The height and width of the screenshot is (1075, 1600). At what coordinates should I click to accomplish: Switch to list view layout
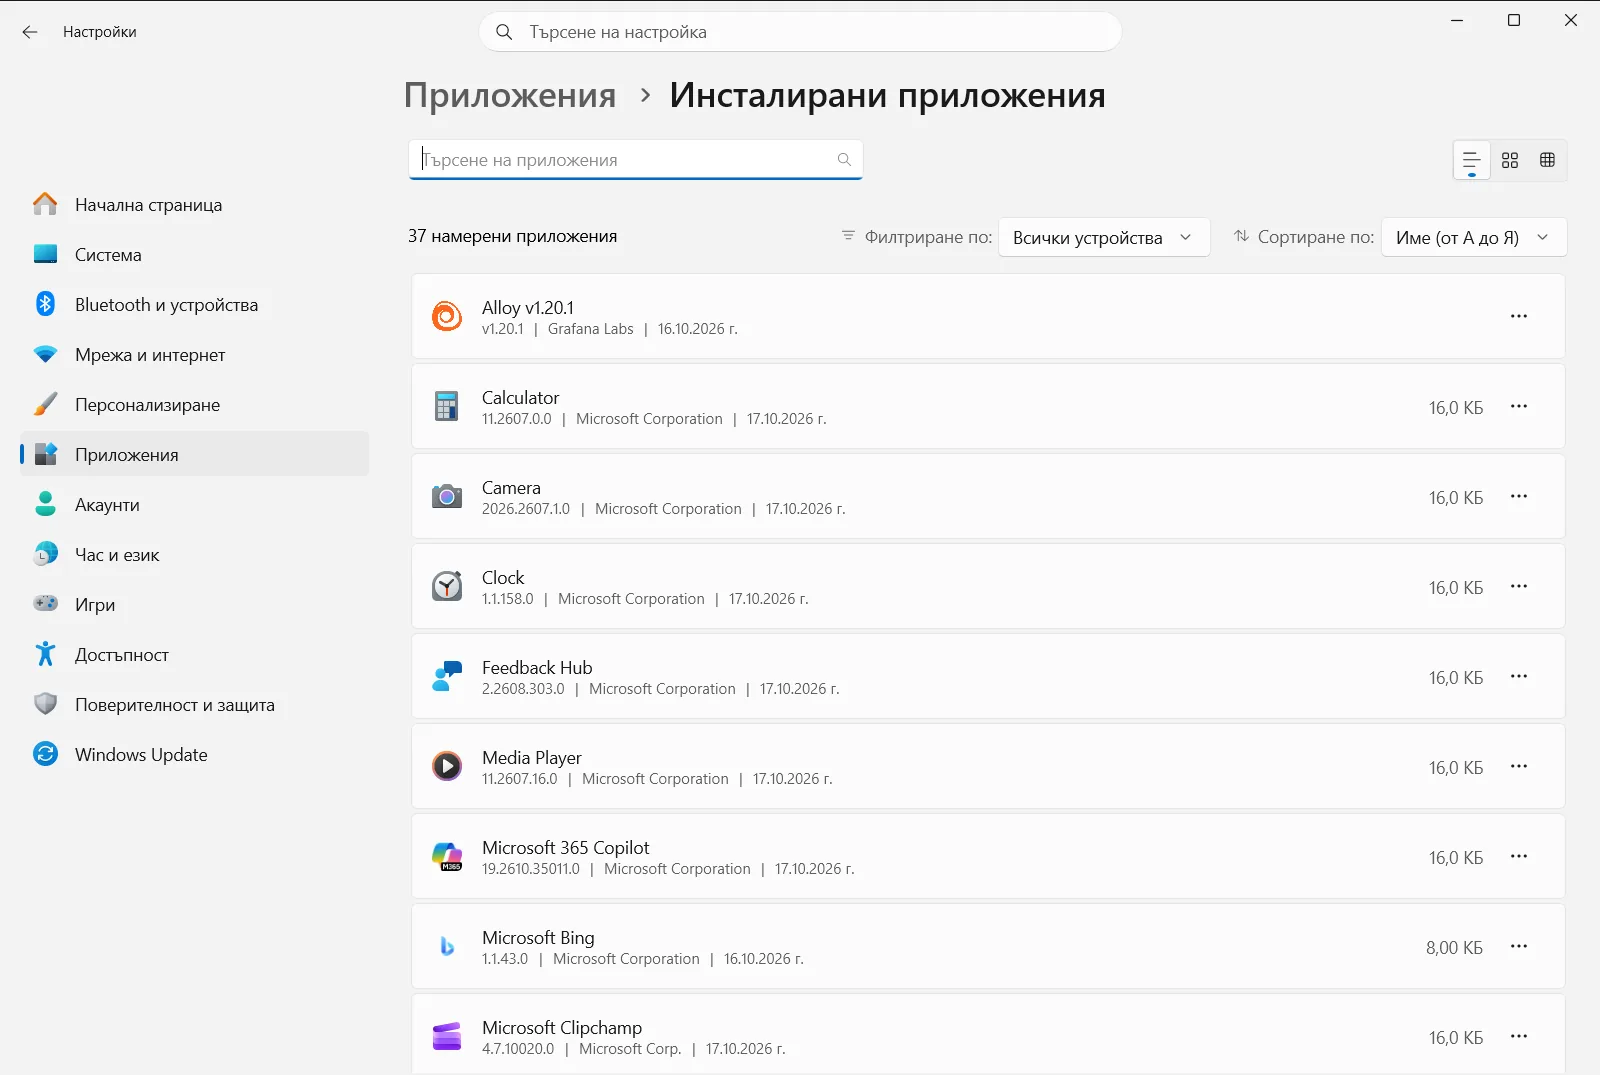pyautogui.click(x=1471, y=160)
